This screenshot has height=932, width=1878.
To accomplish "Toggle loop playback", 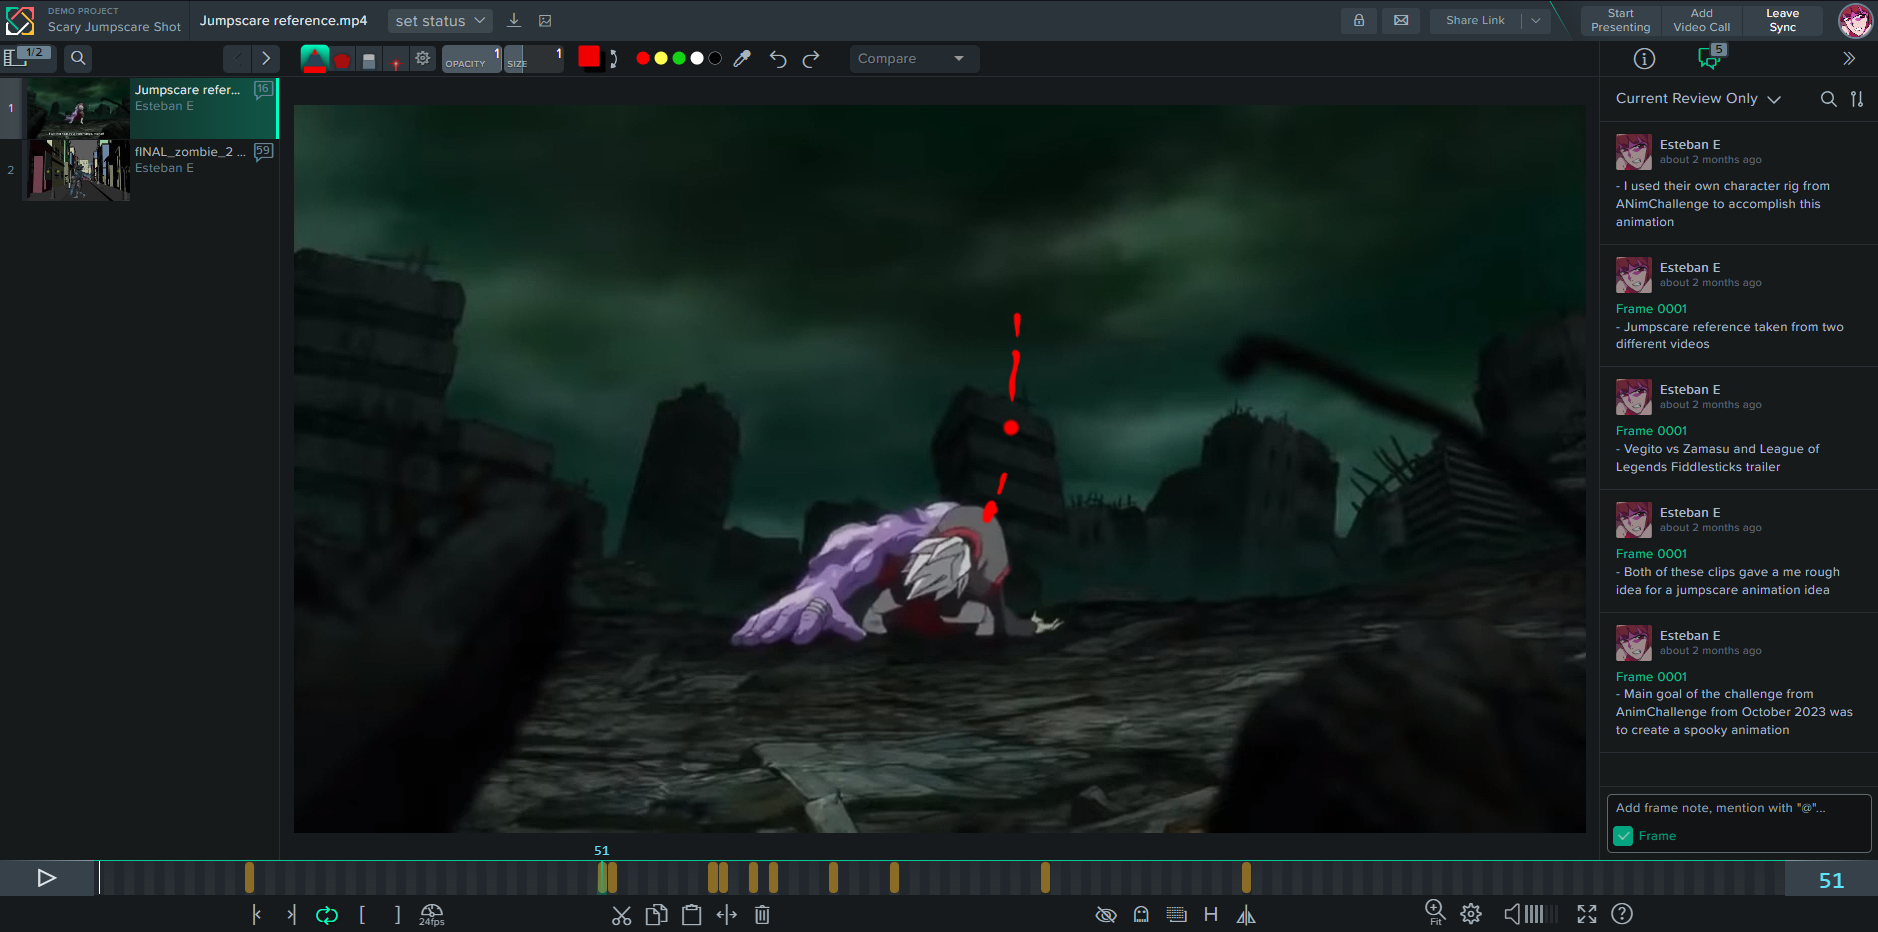I will (x=326, y=915).
